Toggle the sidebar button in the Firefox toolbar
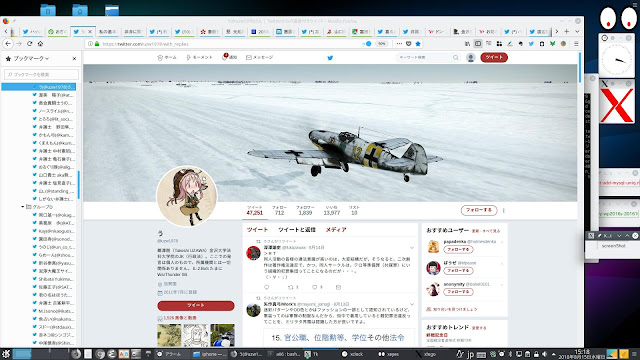 click(478, 44)
